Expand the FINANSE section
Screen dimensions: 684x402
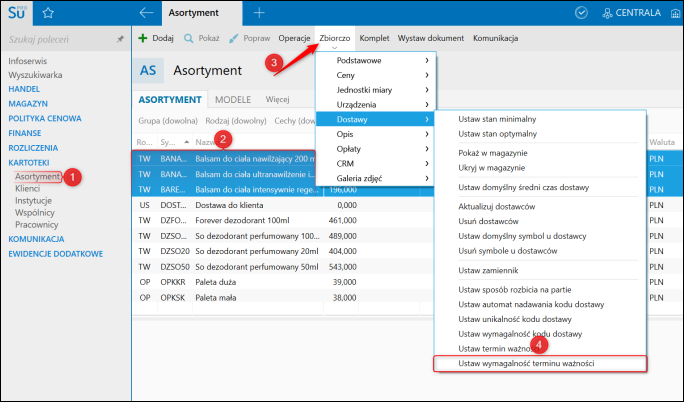pos(25,133)
